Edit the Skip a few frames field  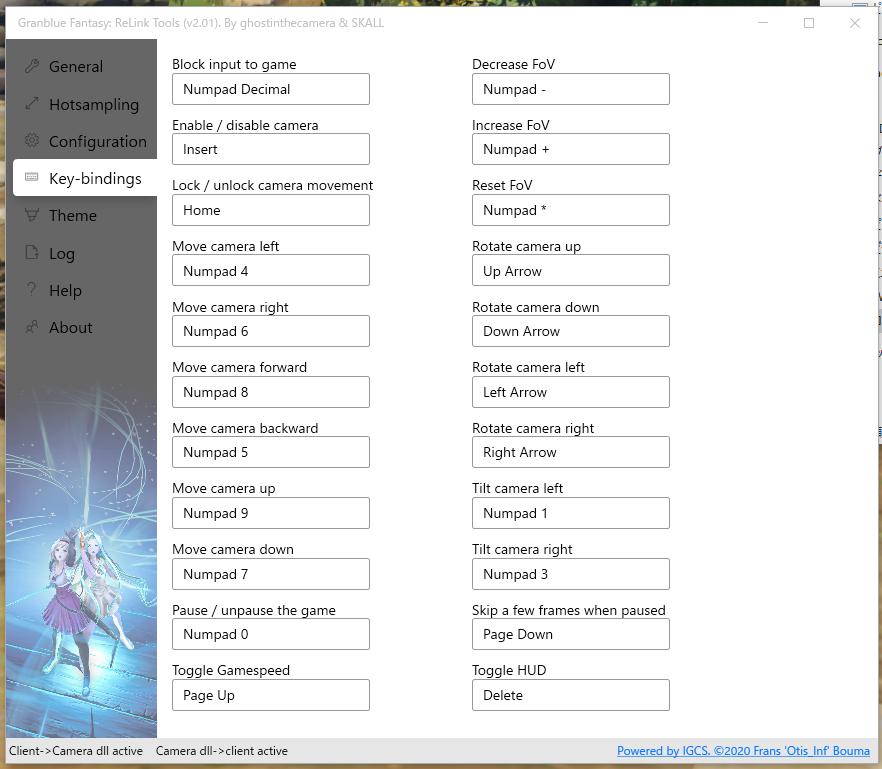(570, 634)
